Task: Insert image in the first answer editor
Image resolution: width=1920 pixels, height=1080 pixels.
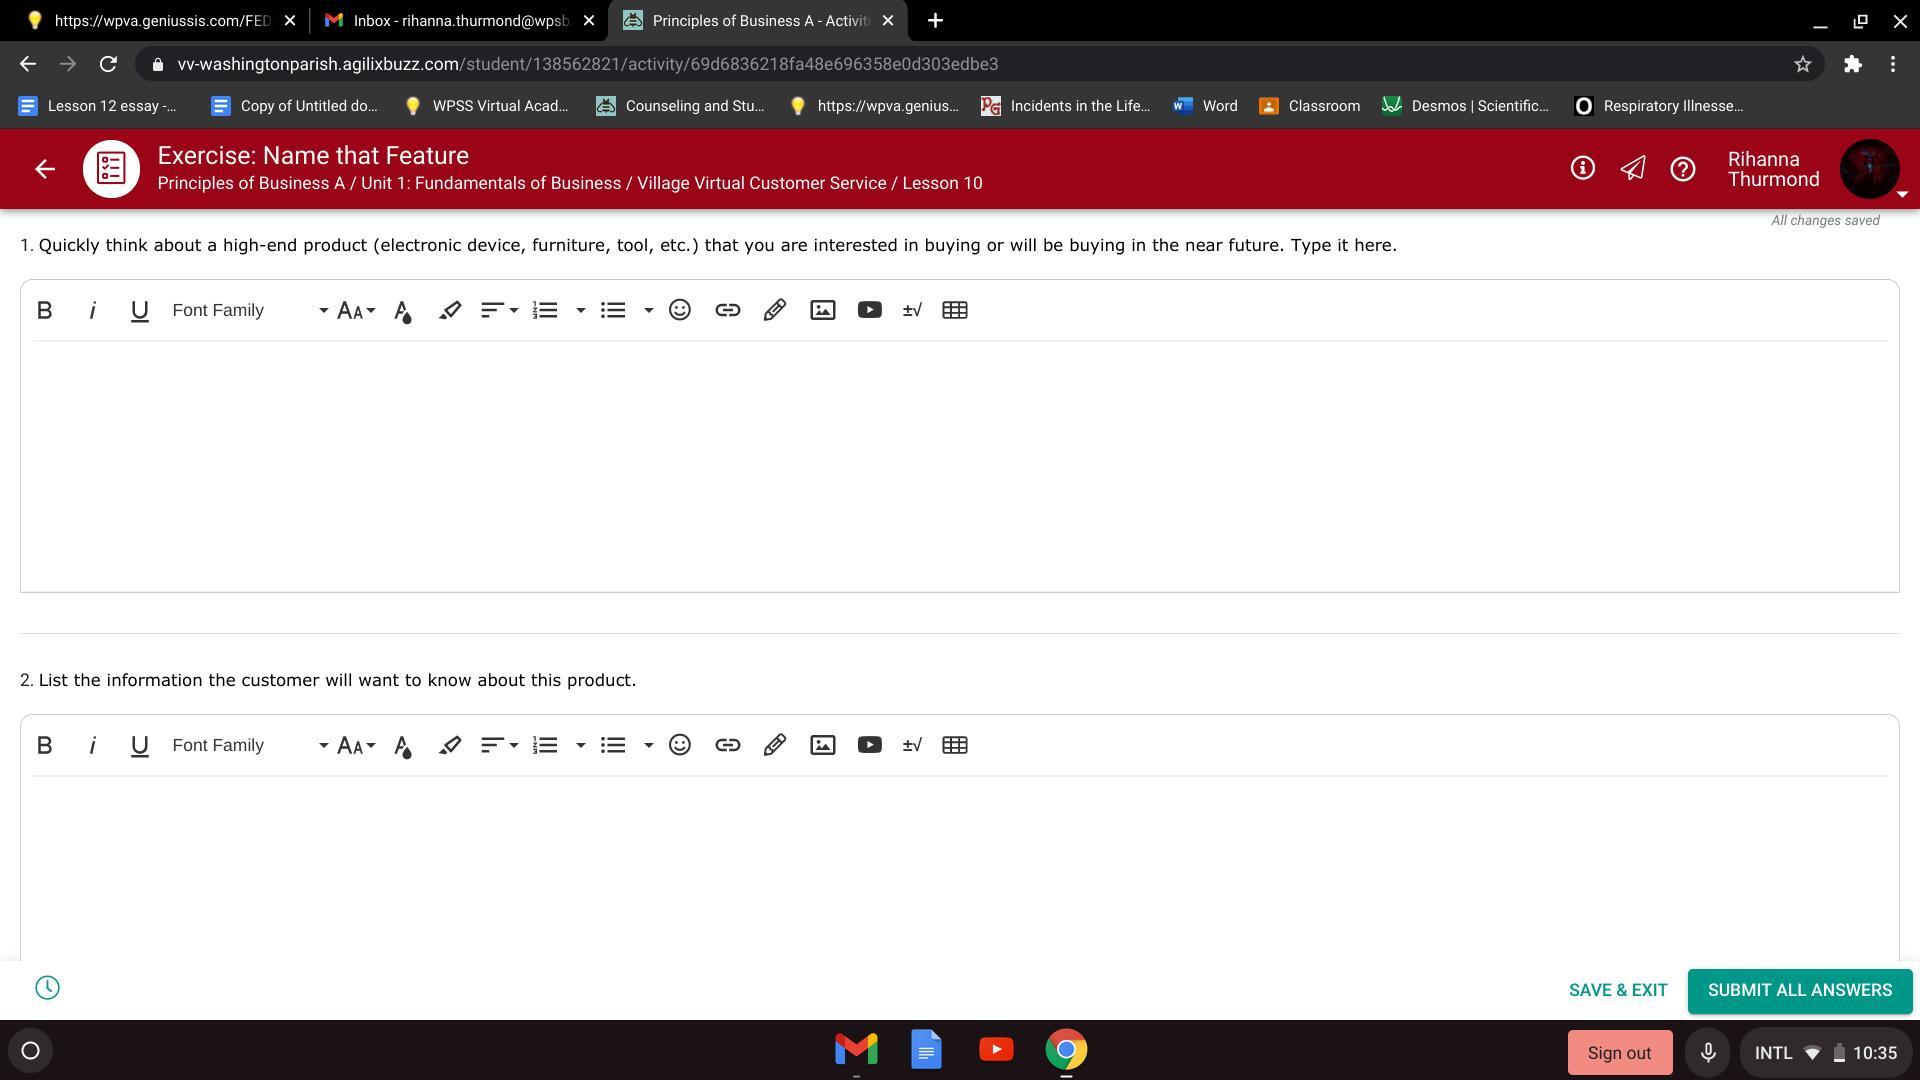Action: point(822,310)
